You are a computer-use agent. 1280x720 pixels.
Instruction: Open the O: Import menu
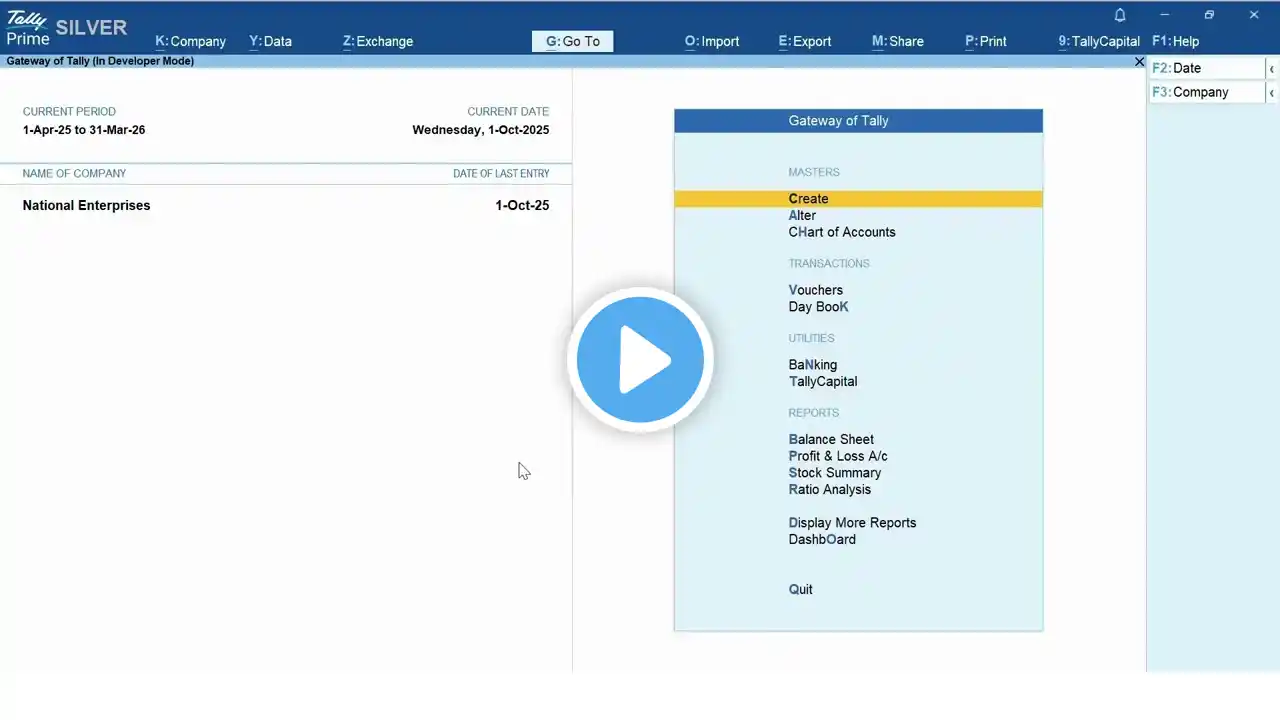pos(712,41)
